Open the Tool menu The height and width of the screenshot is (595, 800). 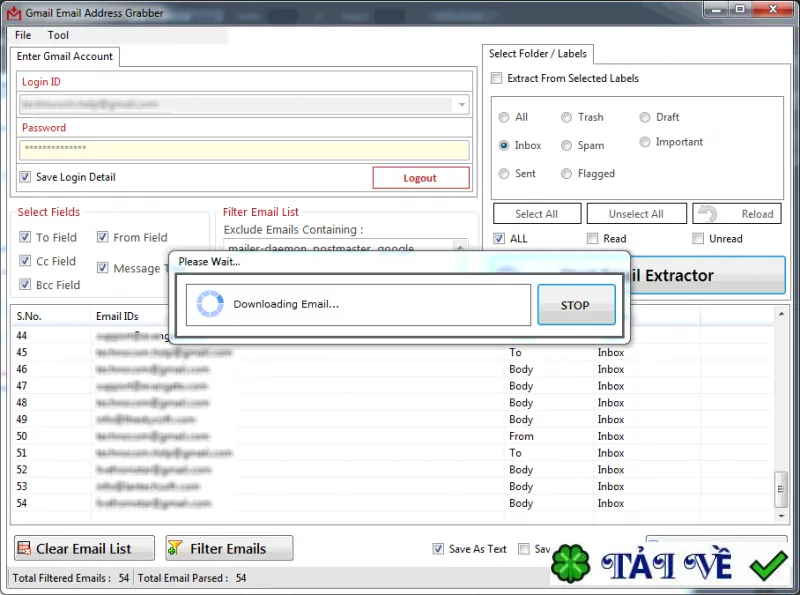coord(58,35)
